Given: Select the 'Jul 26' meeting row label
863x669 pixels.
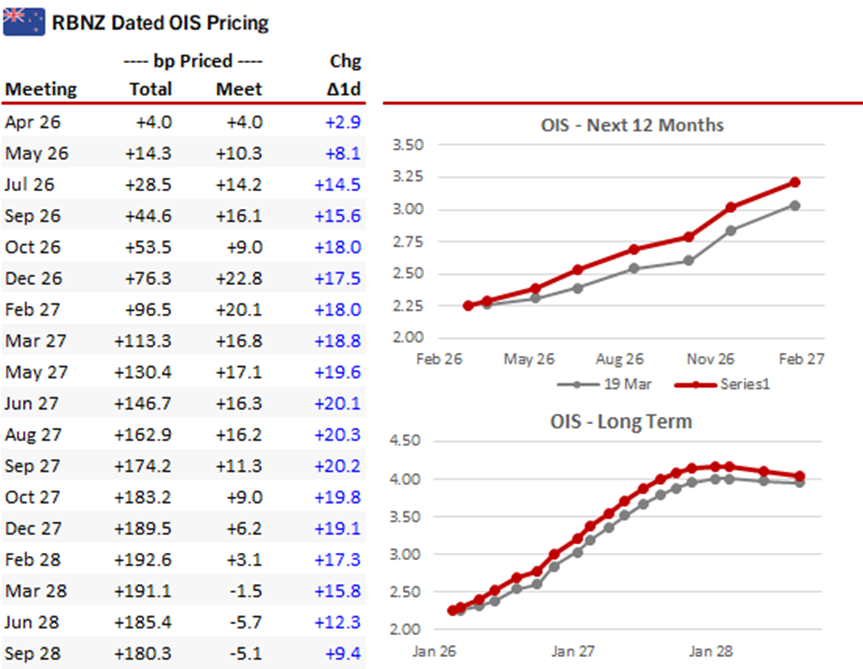Looking at the screenshot, I should click(x=30, y=185).
